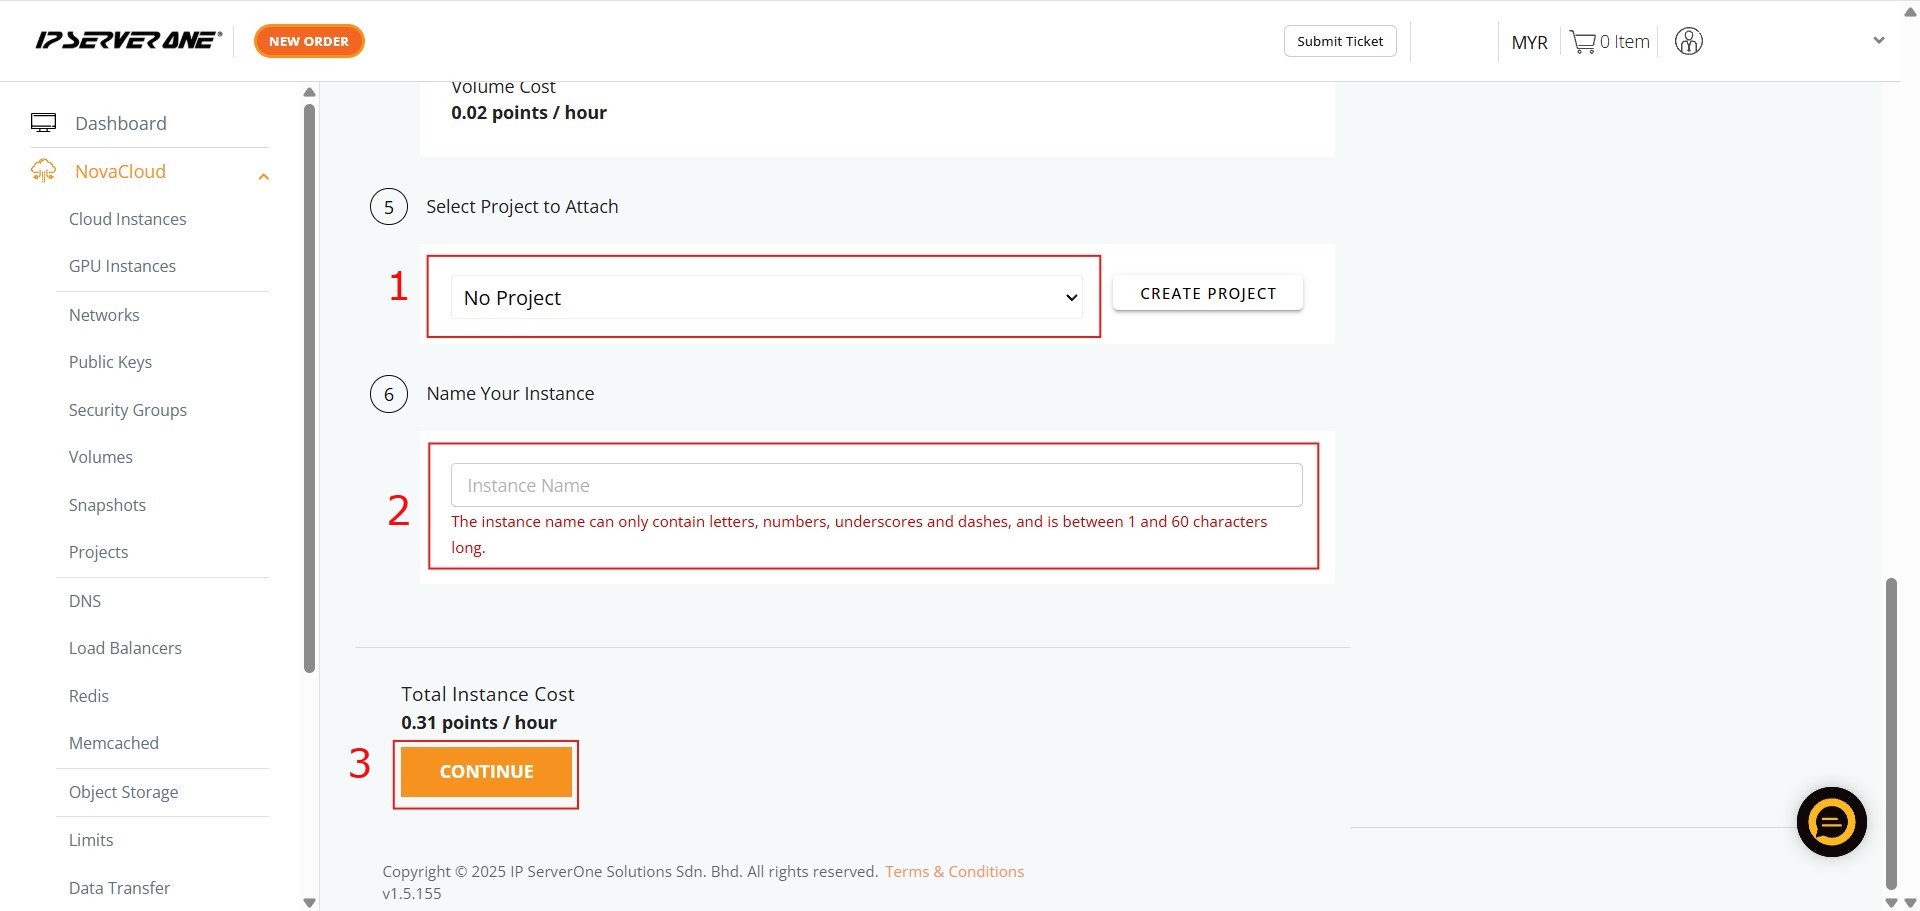This screenshot has width=1920, height=911.
Task: Click the NovaCloud cloud icon
Action: pyautogui.click(x=43, y=171)
